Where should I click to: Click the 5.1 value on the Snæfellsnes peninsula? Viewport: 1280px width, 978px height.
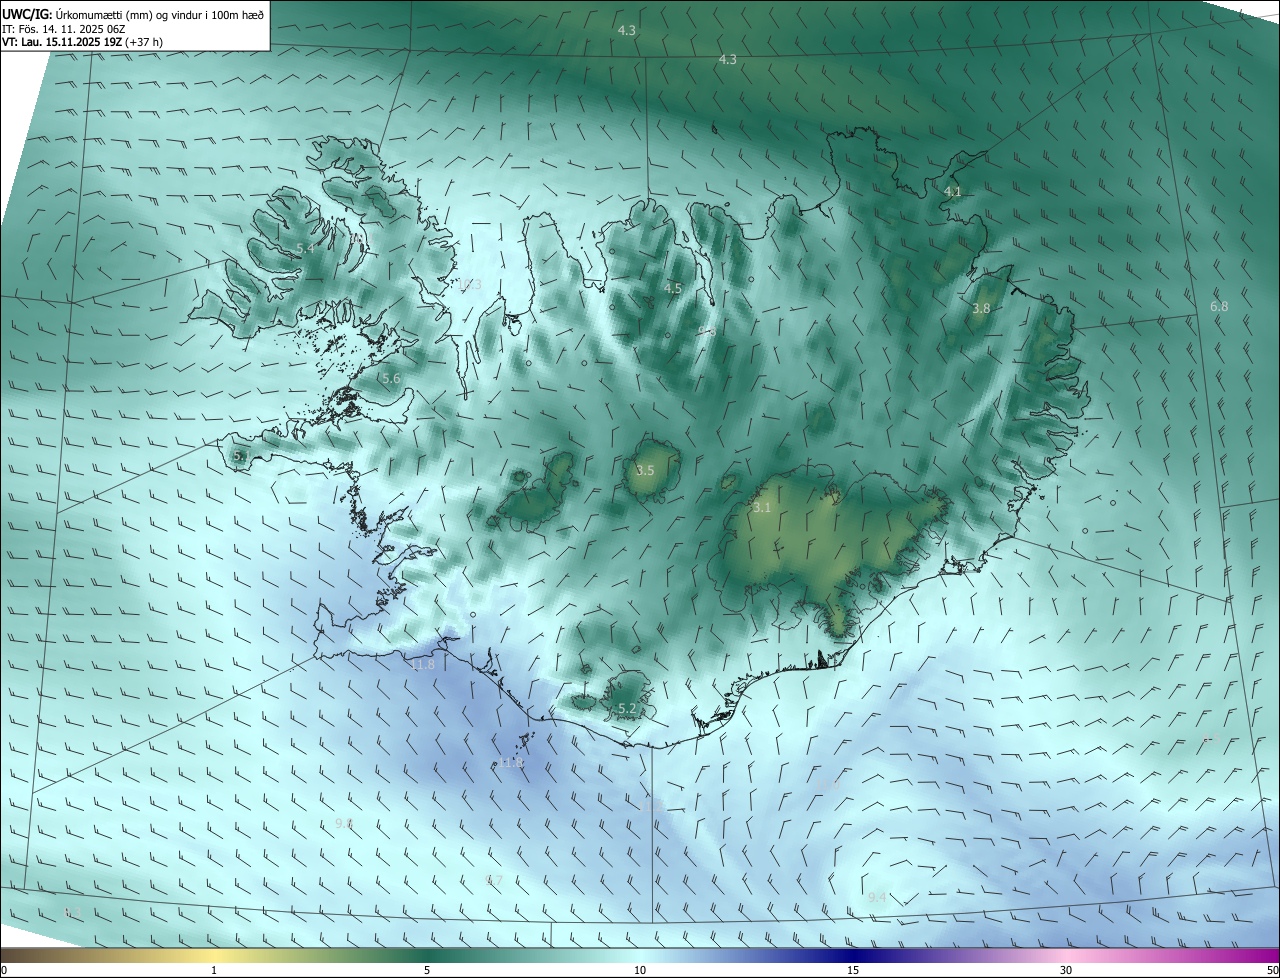(x=241, y=456)
